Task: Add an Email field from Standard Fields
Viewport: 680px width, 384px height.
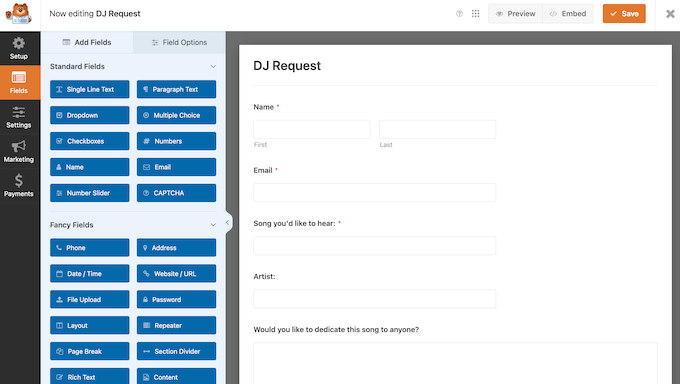Action: coord(176,167)
